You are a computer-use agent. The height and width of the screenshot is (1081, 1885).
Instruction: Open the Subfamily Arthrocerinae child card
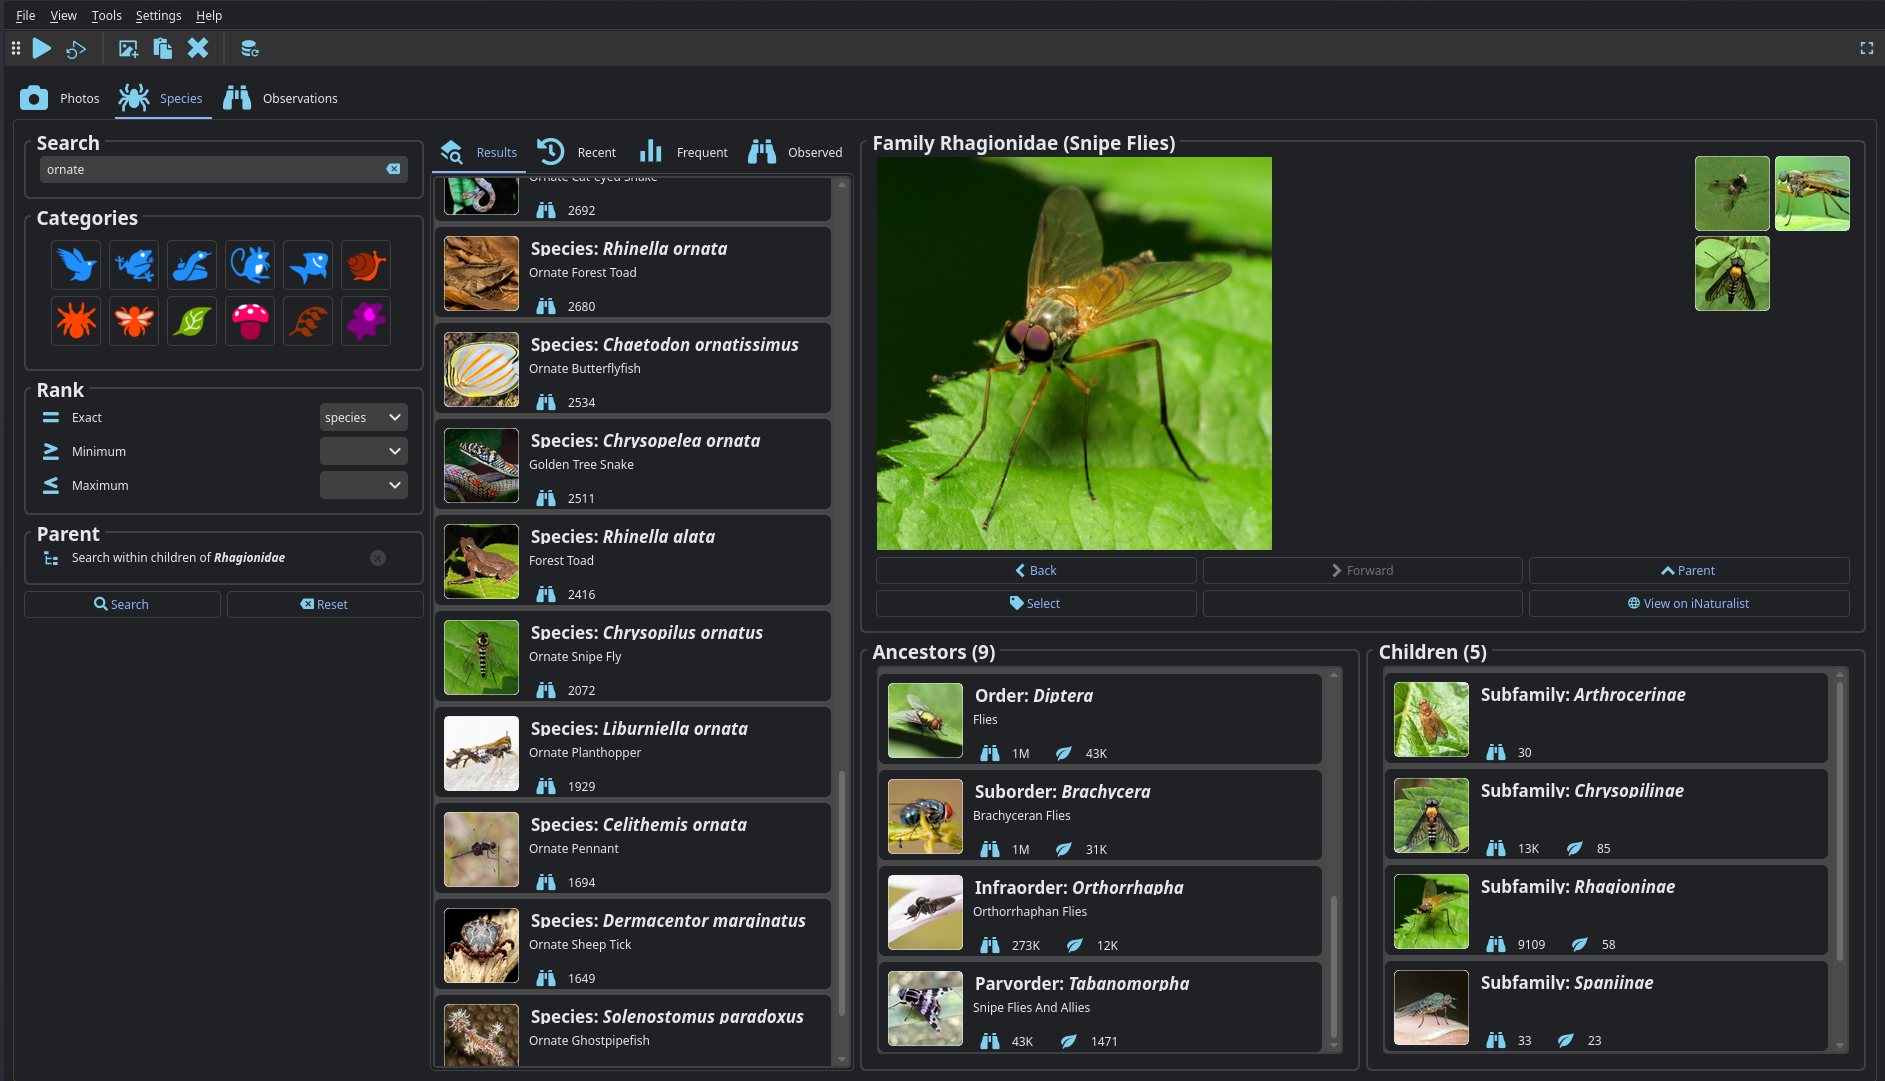pos(1606,718)
